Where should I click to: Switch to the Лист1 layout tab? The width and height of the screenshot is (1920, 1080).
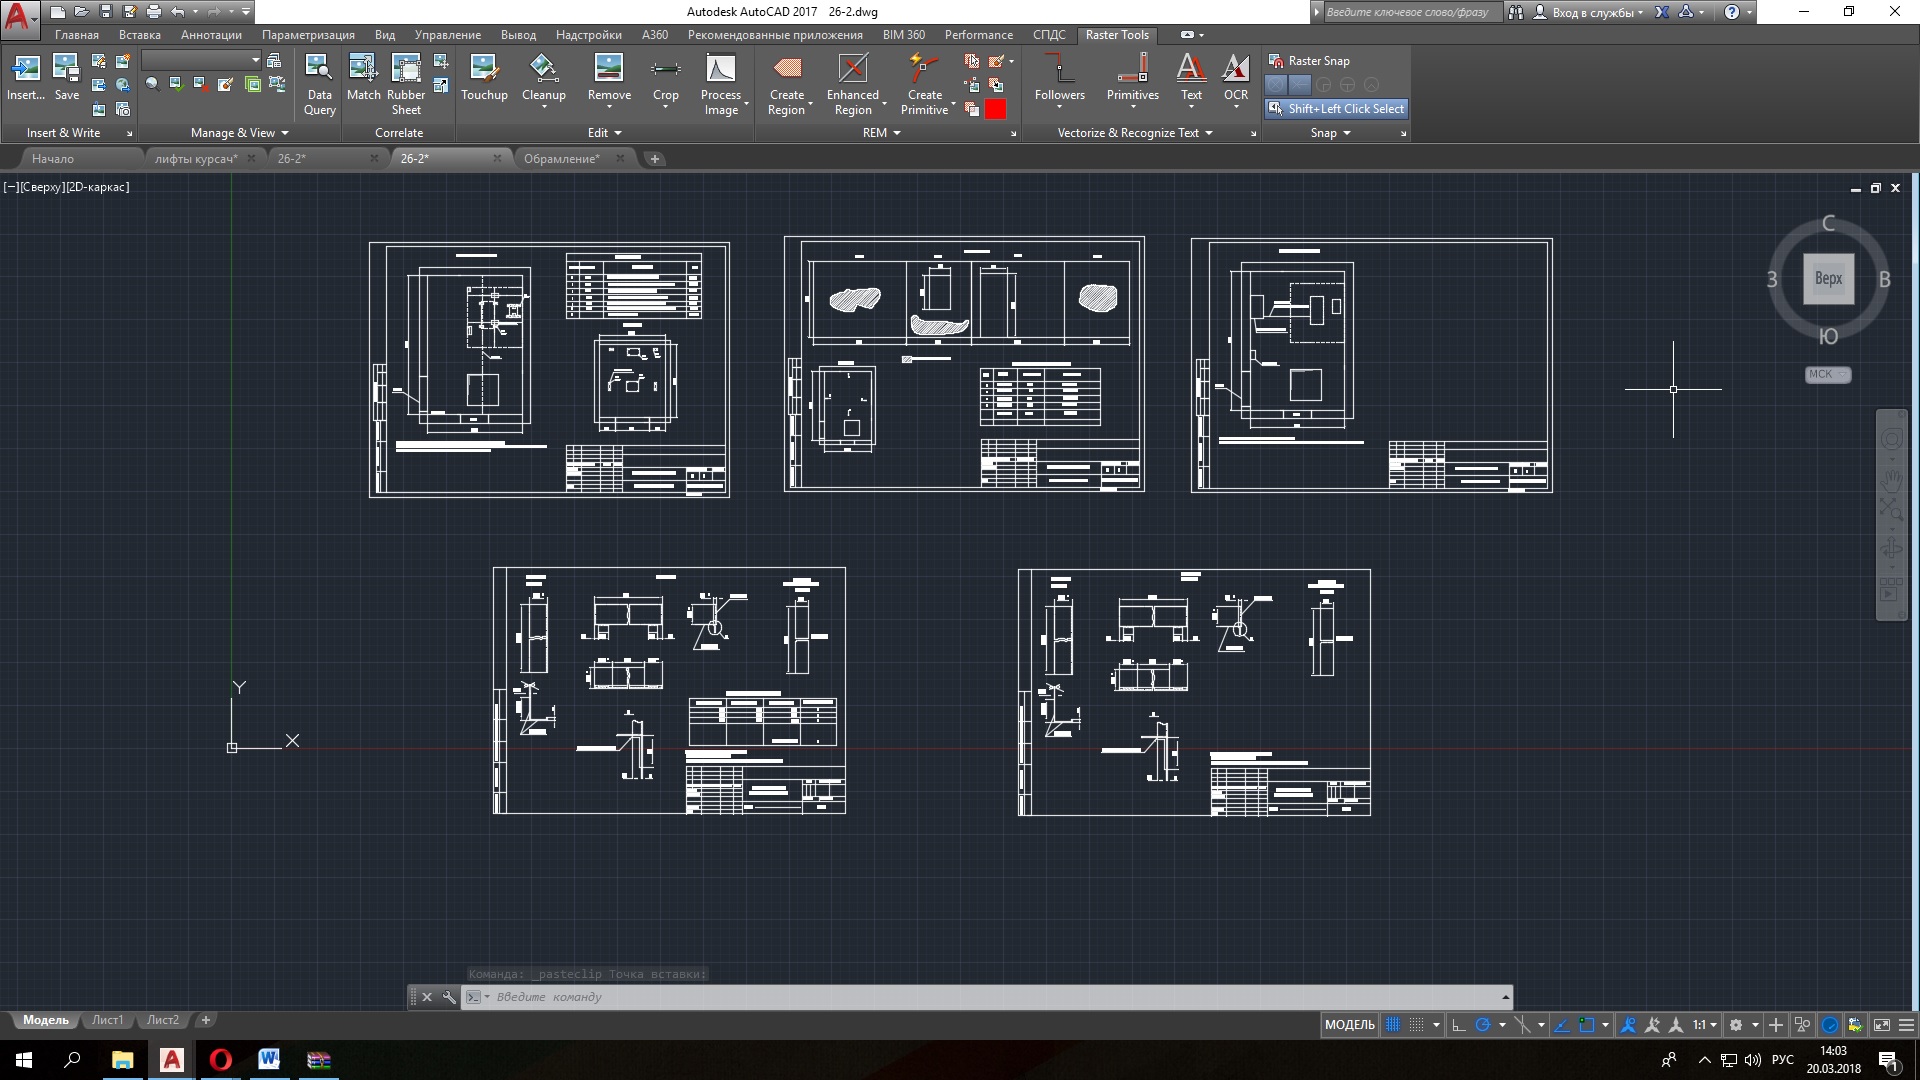(x=107, y=1021)
